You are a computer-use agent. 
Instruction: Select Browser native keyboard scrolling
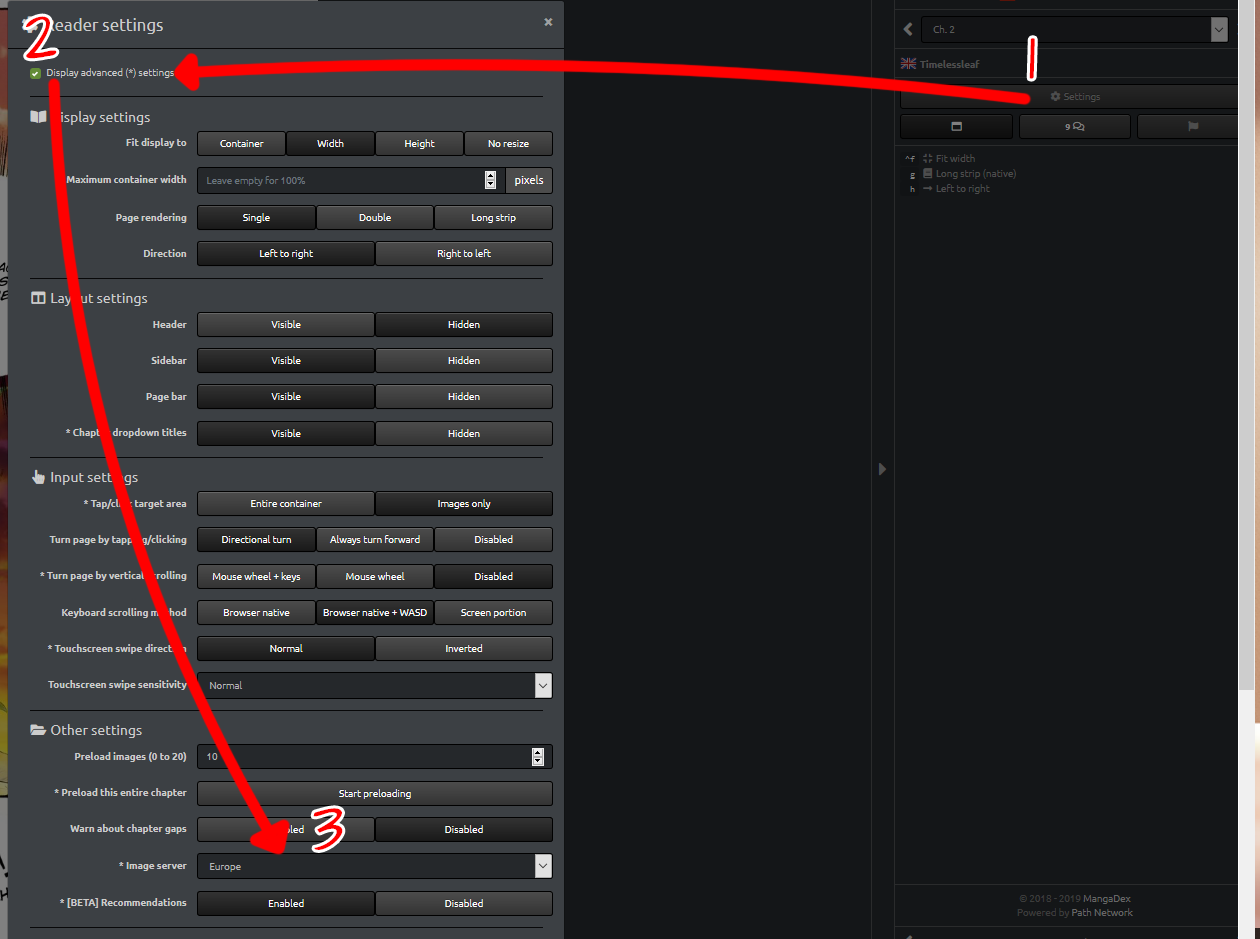(x=256, y=612)
